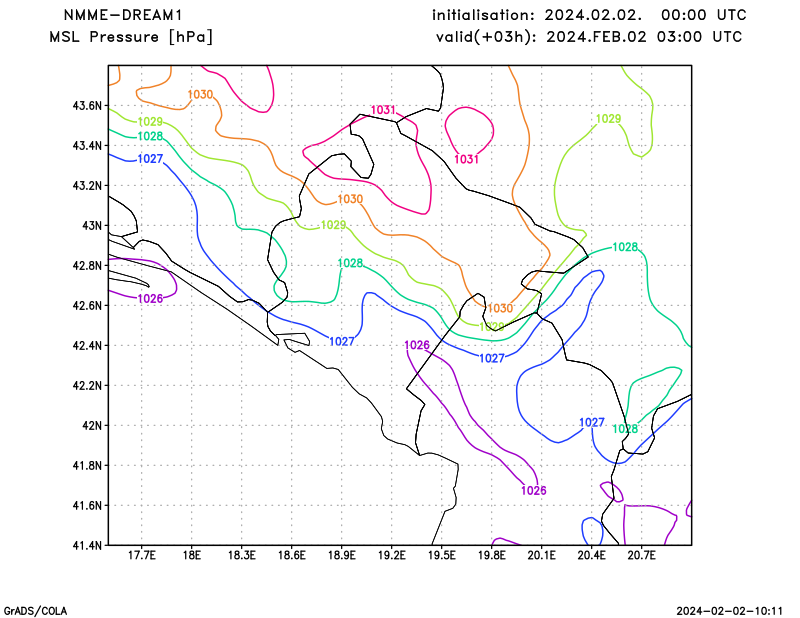Select the valid(+03h) 03:00 UTC line
The image size is (800, 618).
coord(589,37)
